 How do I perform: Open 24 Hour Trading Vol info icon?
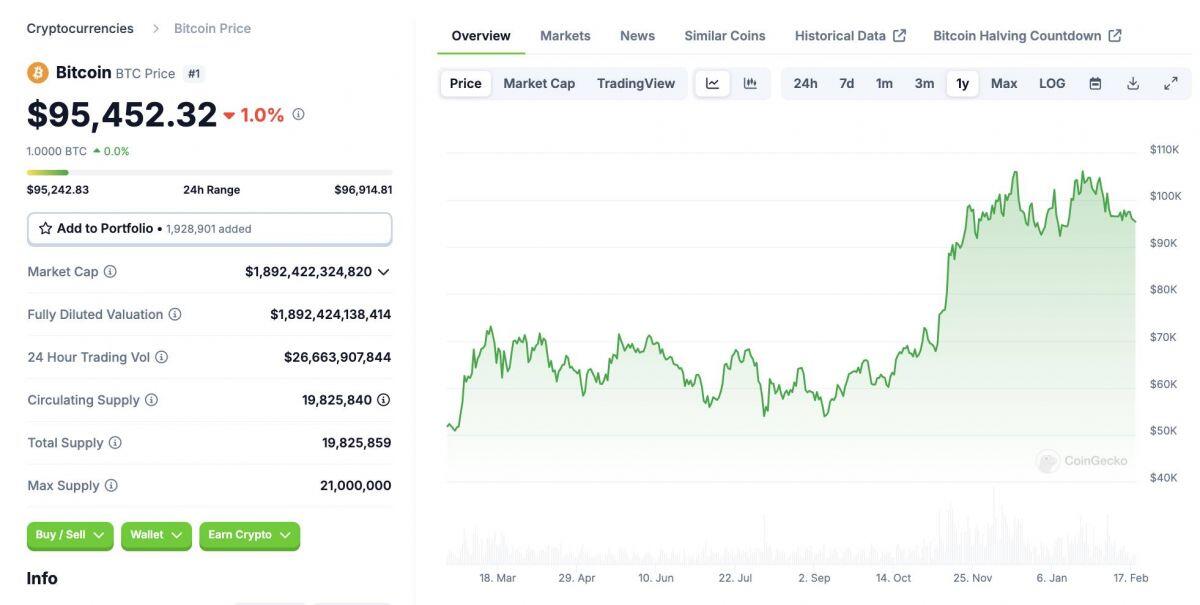[x=161, y=357]
